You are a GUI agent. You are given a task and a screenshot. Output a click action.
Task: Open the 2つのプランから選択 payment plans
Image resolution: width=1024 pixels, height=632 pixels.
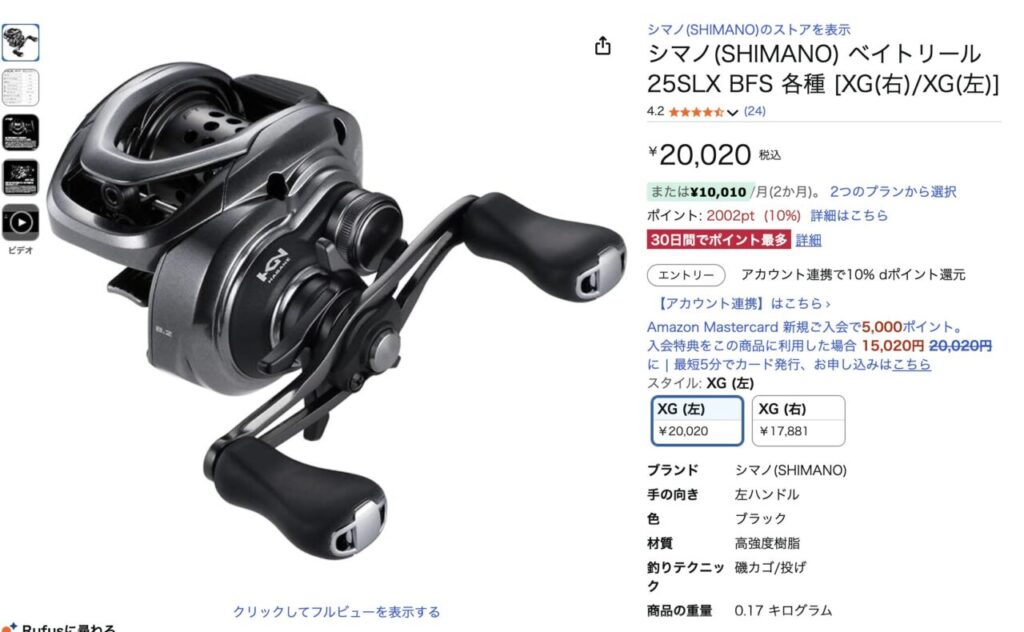[x=893, y=192]
